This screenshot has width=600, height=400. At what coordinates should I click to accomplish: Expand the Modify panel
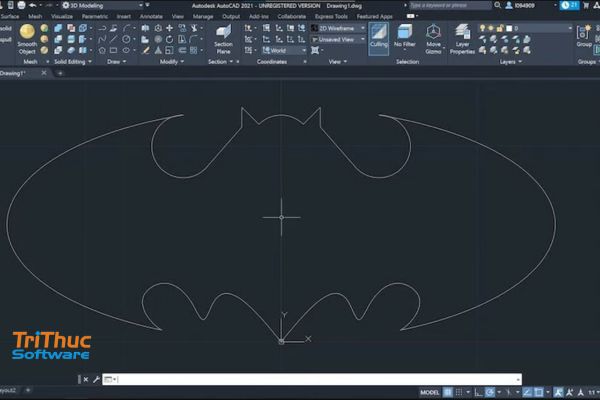[x=171, y=62]
